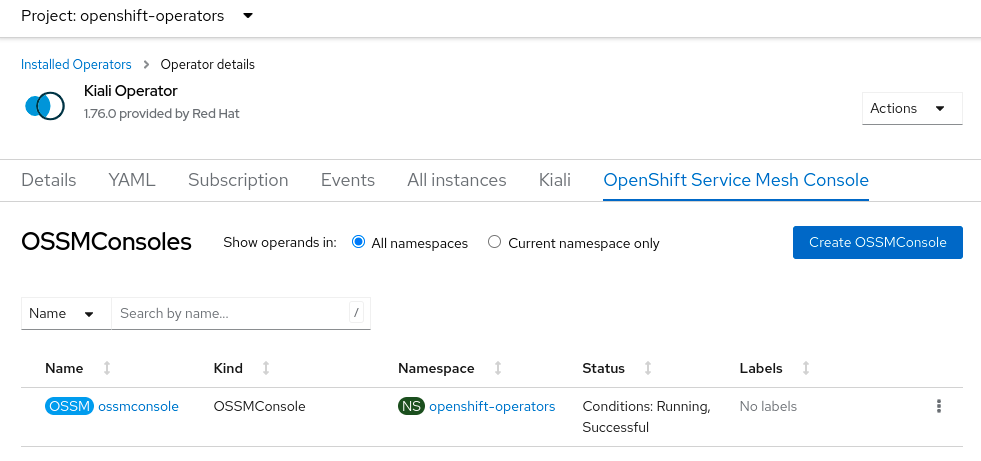Click the Kiali Operator logo icon
Screen dimensions: 981x461
[x=44, y=104]
